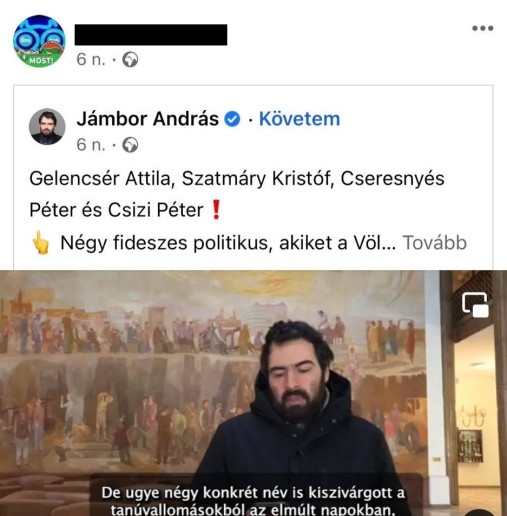Play the video of the bearded man
The height and width of the screenshot is (516, 507).
point(253,393)
